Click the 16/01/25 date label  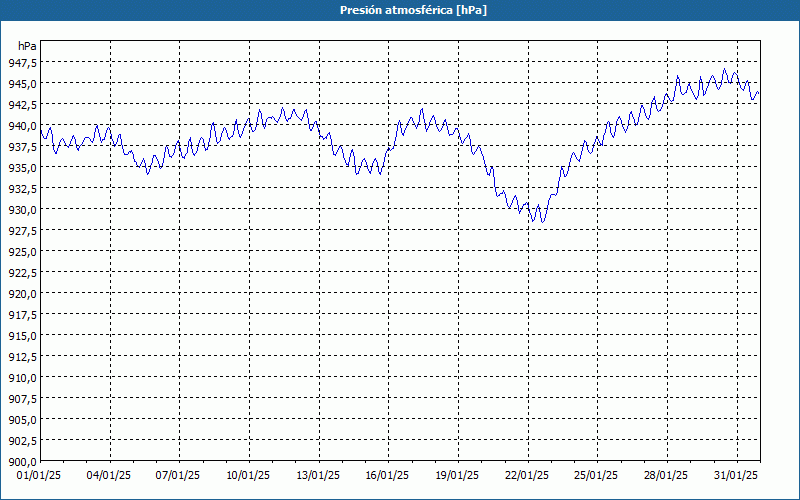coord(387,476)
